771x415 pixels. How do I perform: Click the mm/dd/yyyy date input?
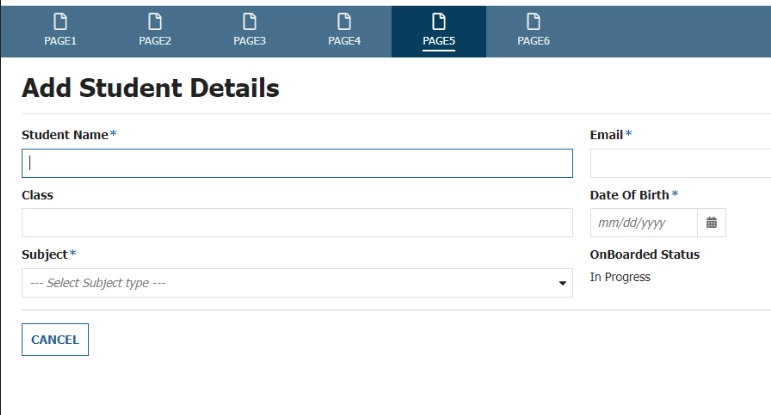[x=644, y=223]
